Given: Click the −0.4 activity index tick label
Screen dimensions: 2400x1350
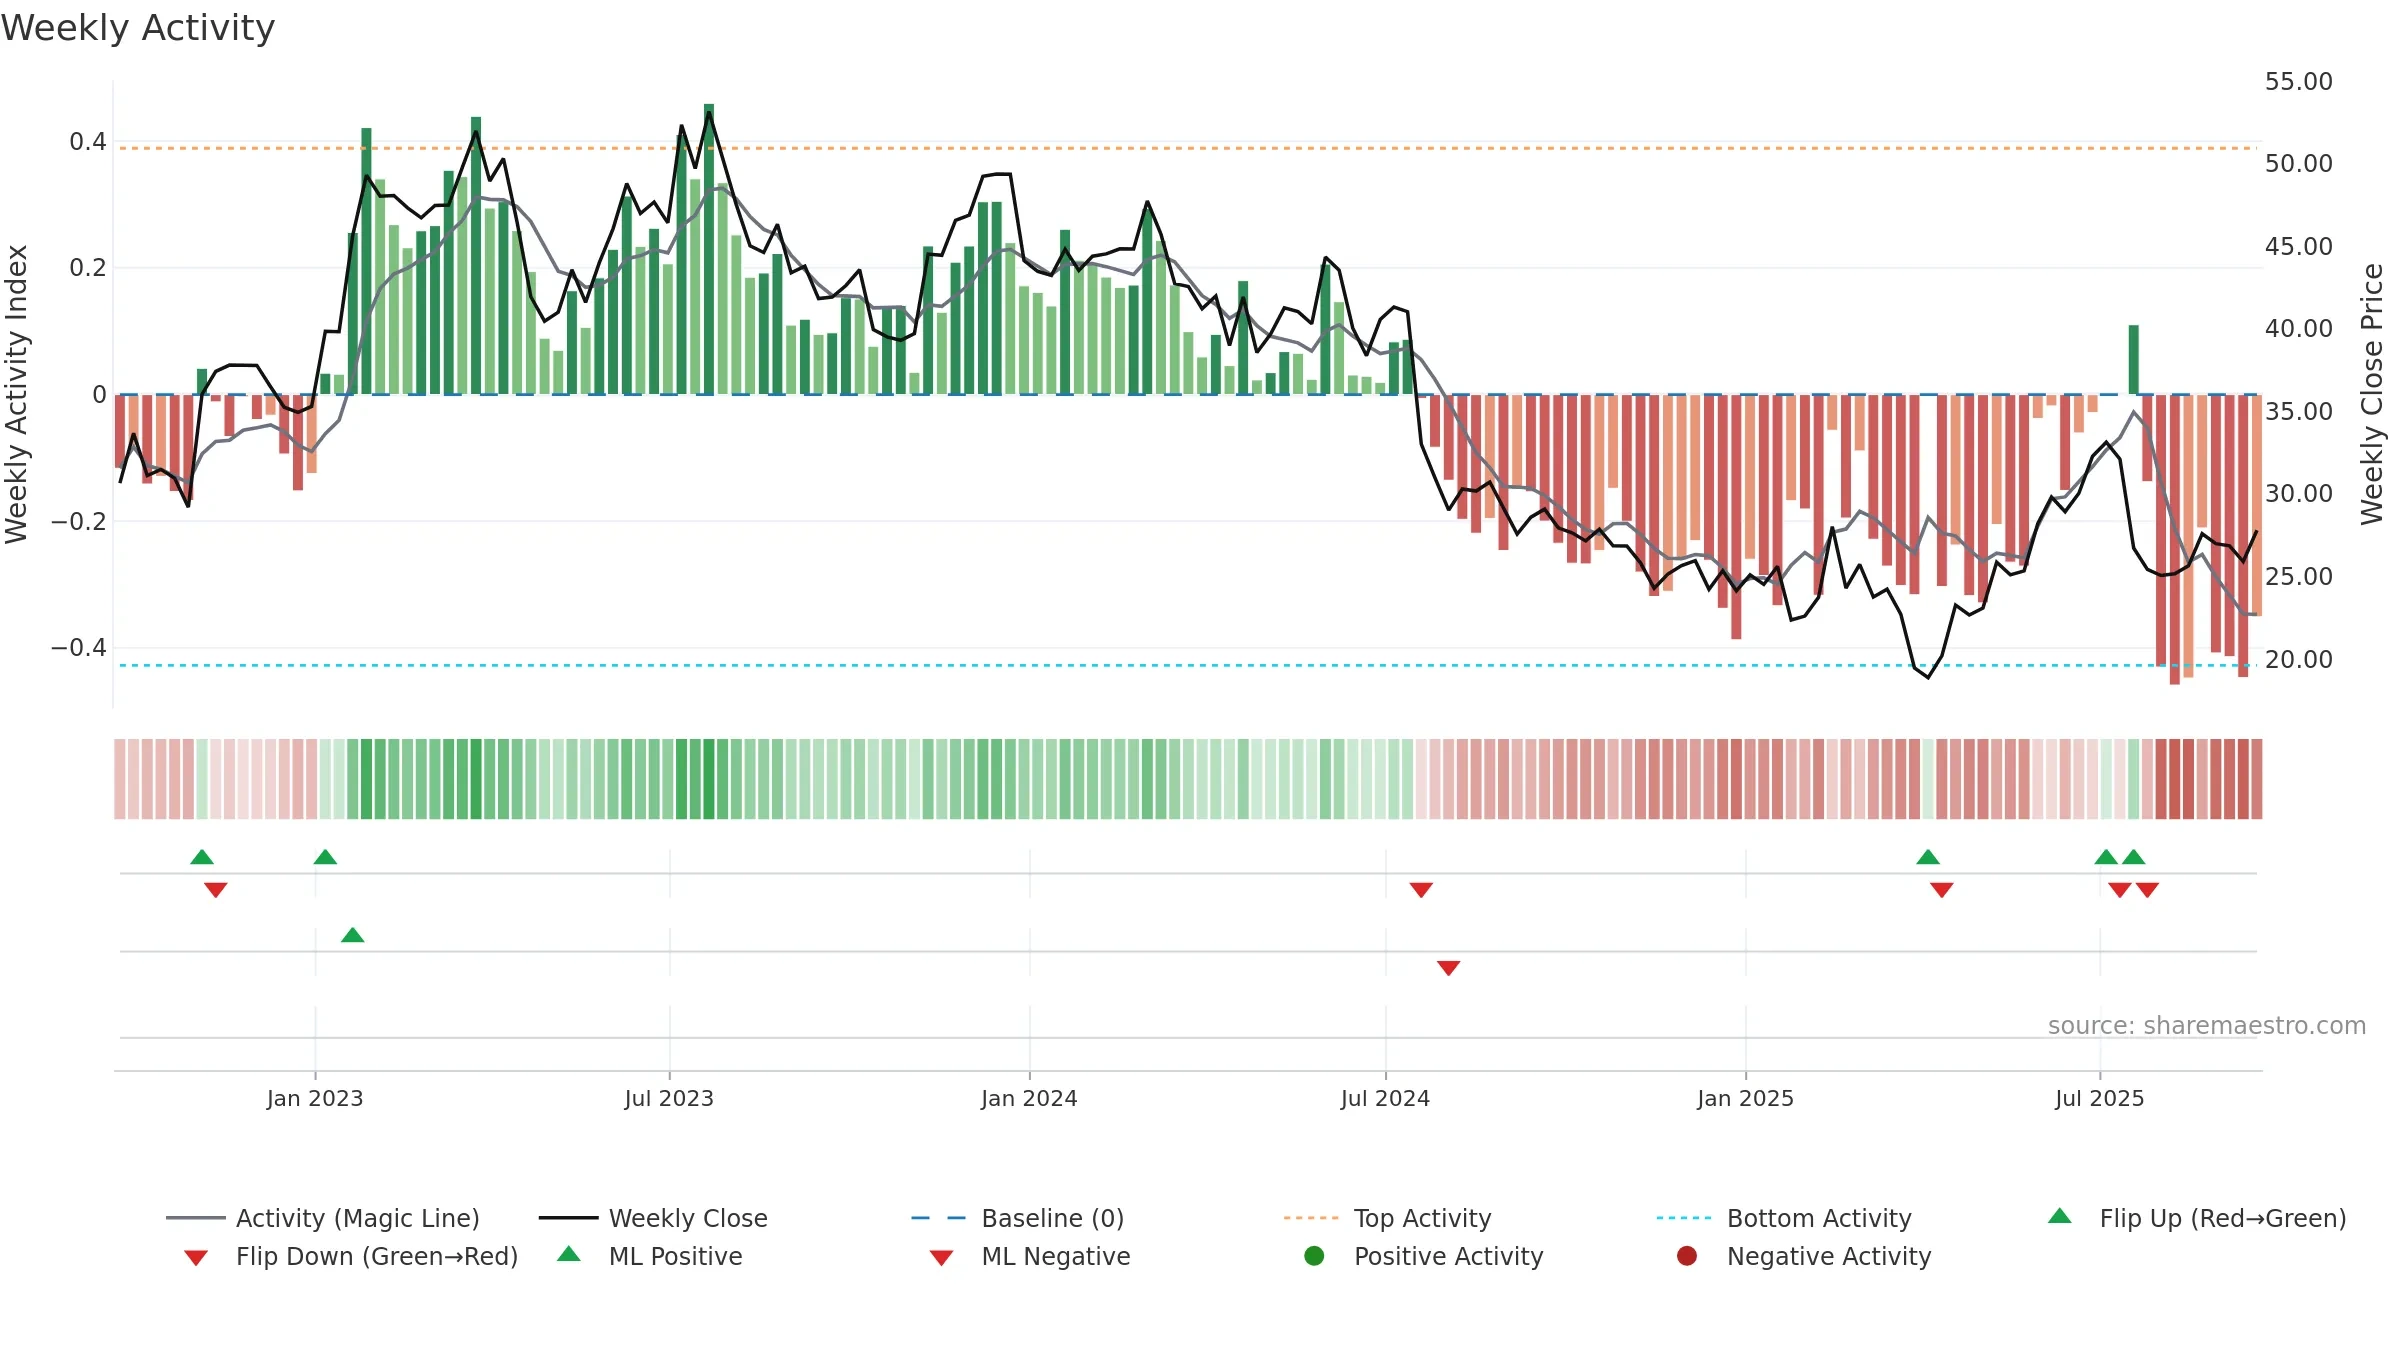Looking at the screenshot, I should 79,648.
